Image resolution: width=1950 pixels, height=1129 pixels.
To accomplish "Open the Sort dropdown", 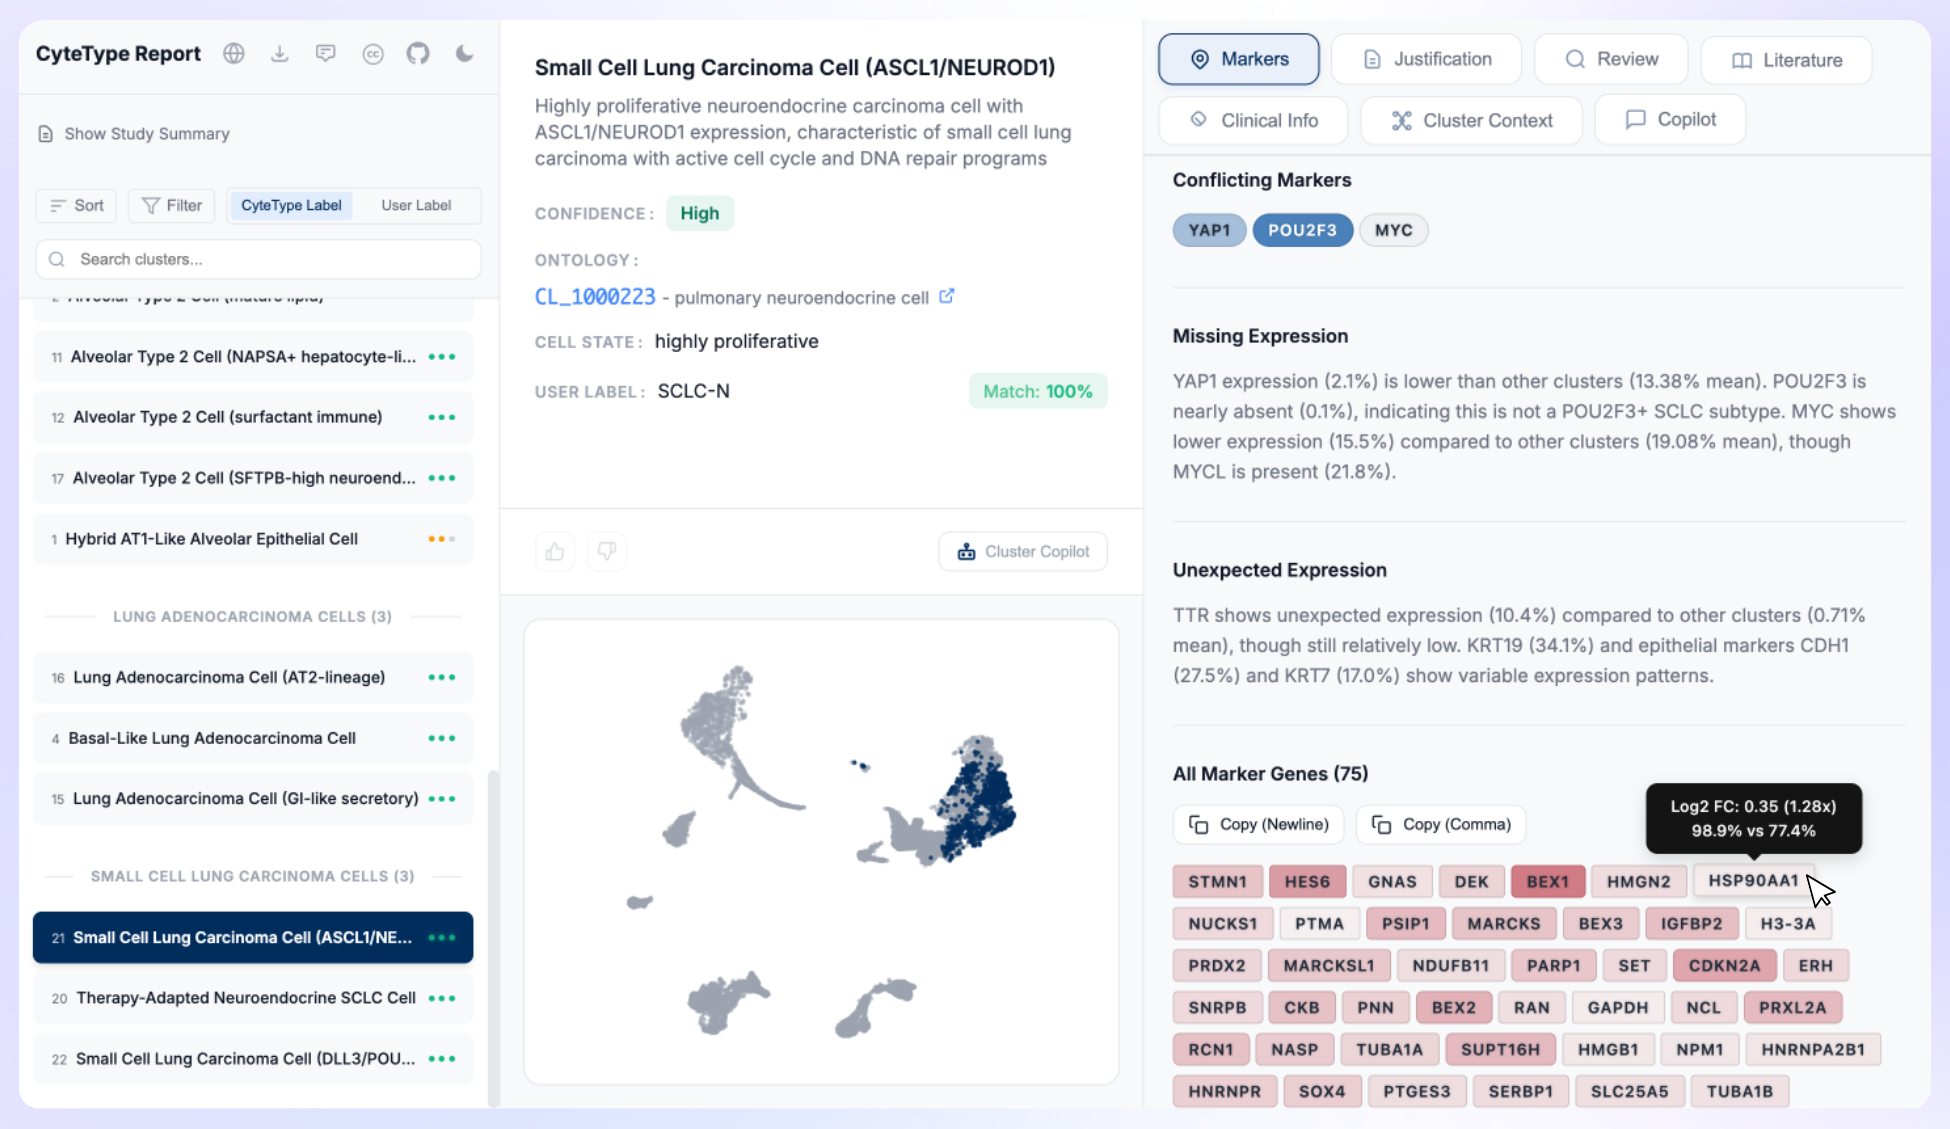I will (77, 205).
